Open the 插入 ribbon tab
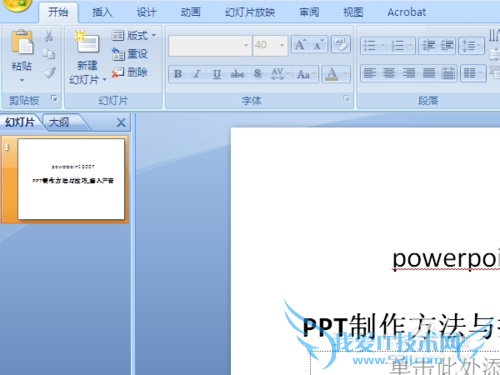The width and height of the screenshot is (500, 375). (x=102, y=12)
